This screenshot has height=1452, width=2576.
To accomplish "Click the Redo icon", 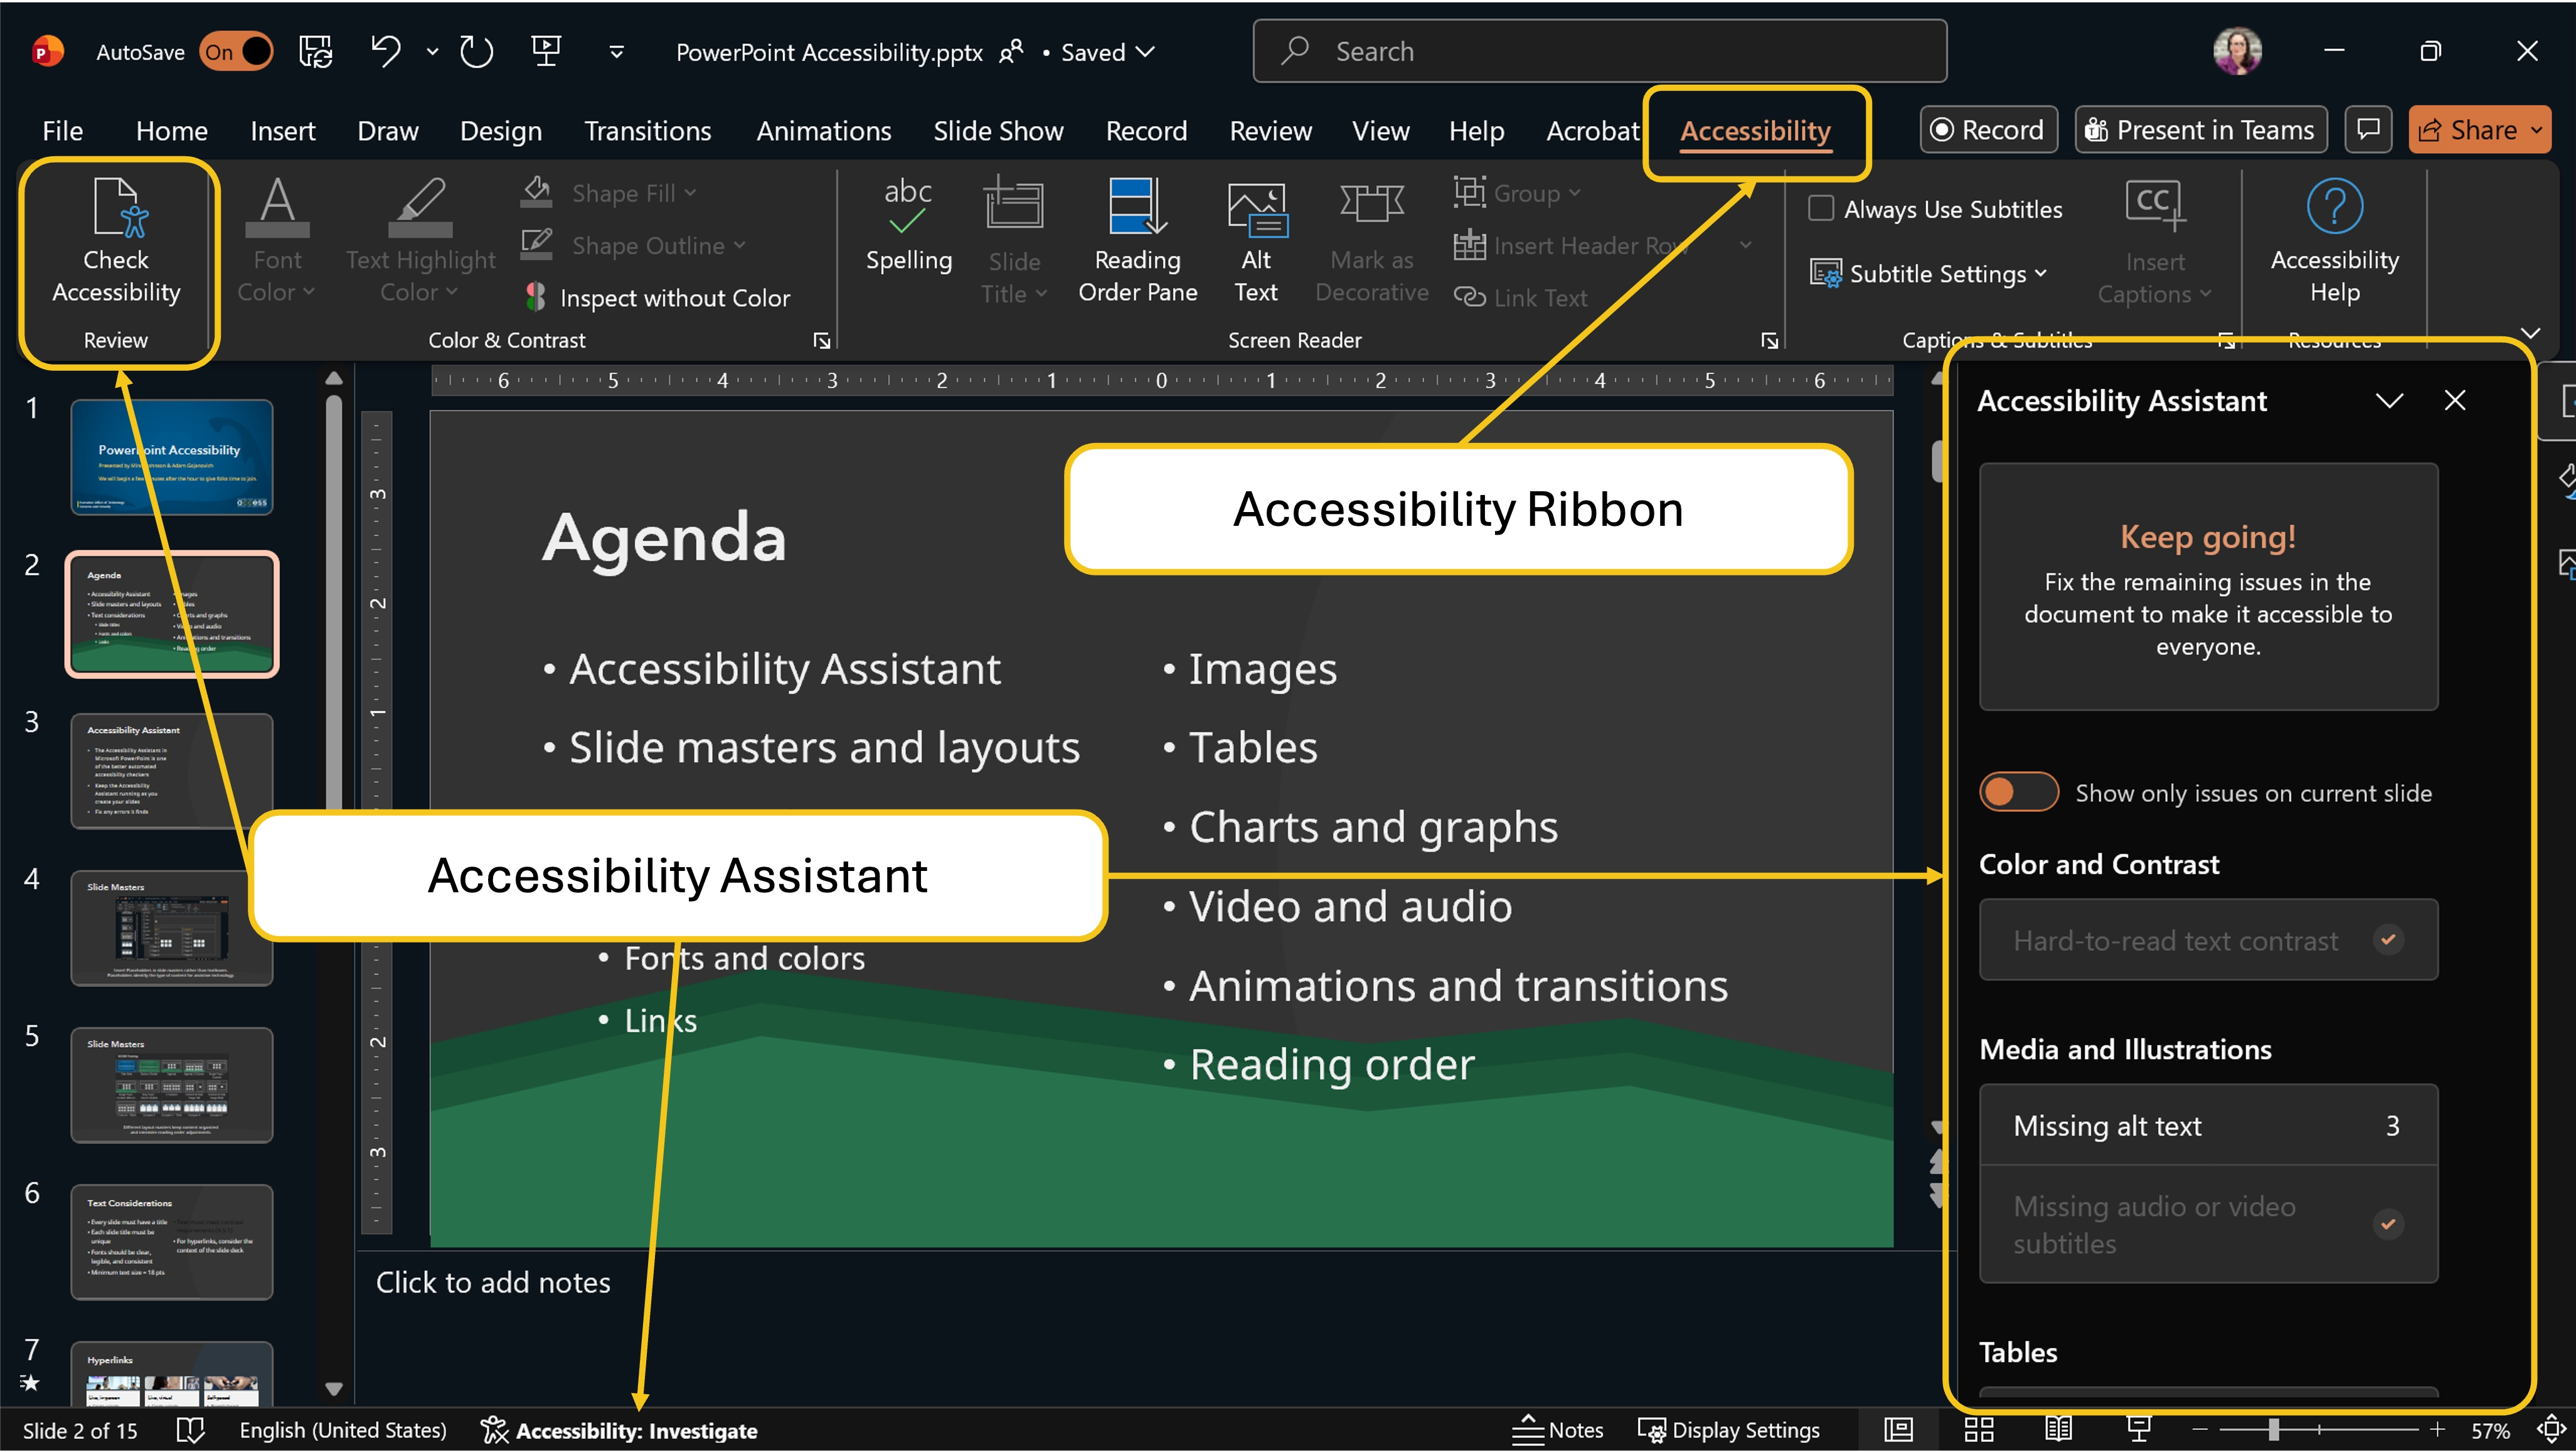I will (x=476, y=51).
